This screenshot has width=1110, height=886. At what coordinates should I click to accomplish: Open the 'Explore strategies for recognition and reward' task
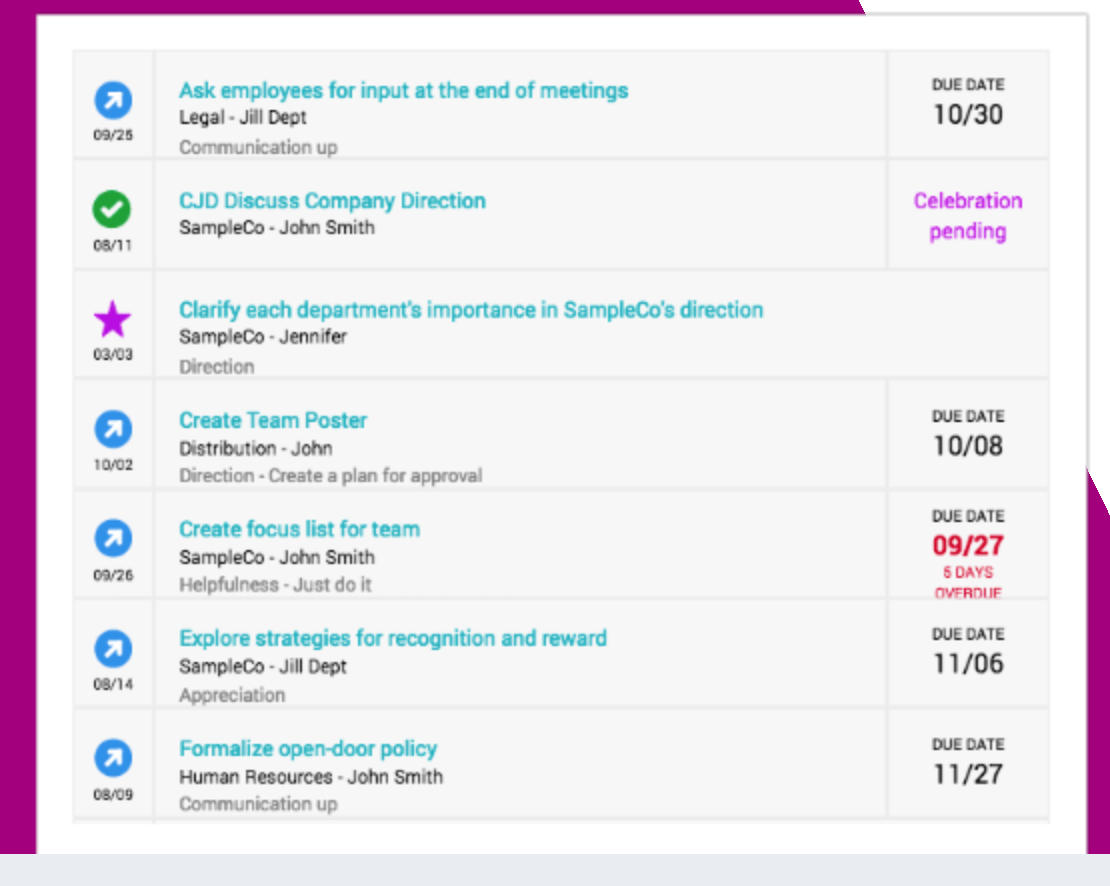point(394,637)
